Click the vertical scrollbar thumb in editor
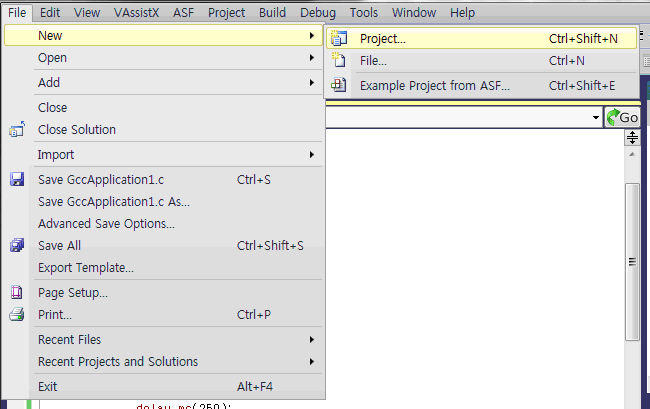The height and width of the screenshot is (409, 650). [x=631, y=260]
